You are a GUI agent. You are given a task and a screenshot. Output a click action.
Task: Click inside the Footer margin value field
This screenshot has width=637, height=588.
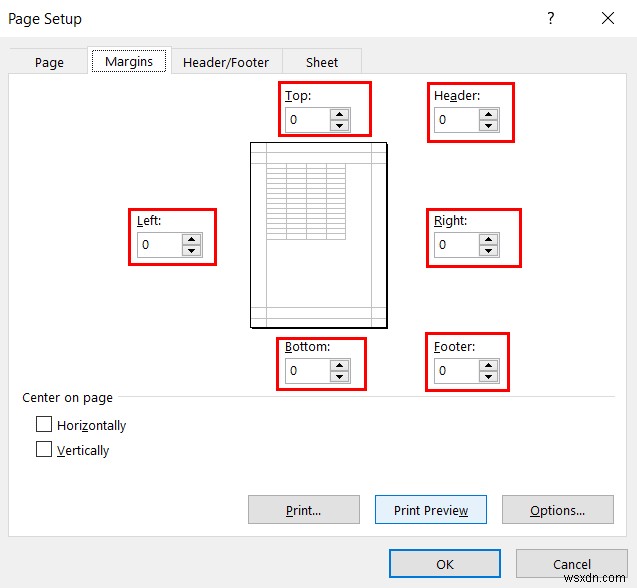pyautogui.click(x=457, y=371)
